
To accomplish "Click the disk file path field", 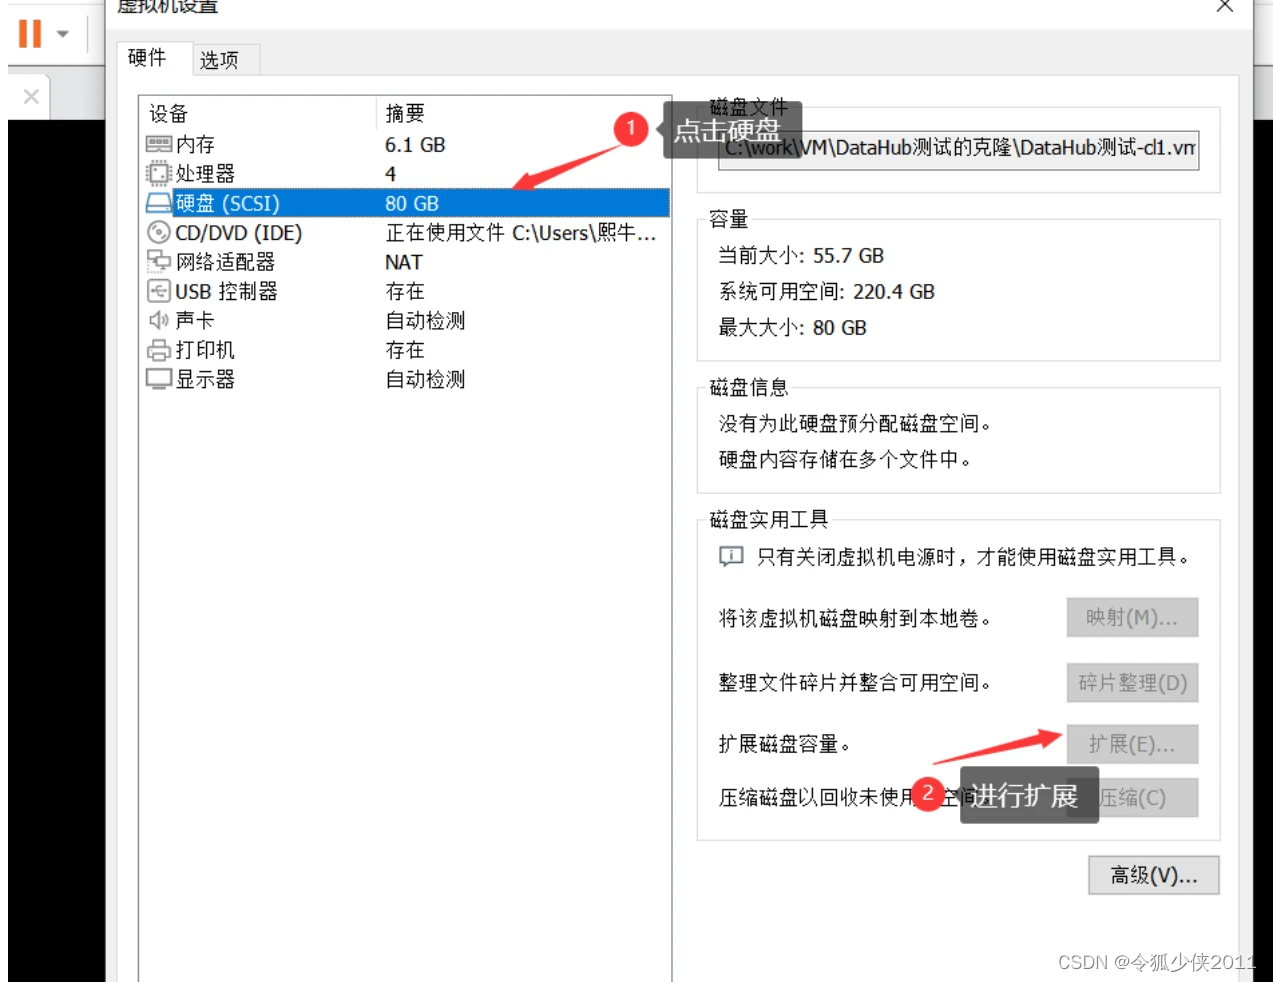I will tap(957, 150).
